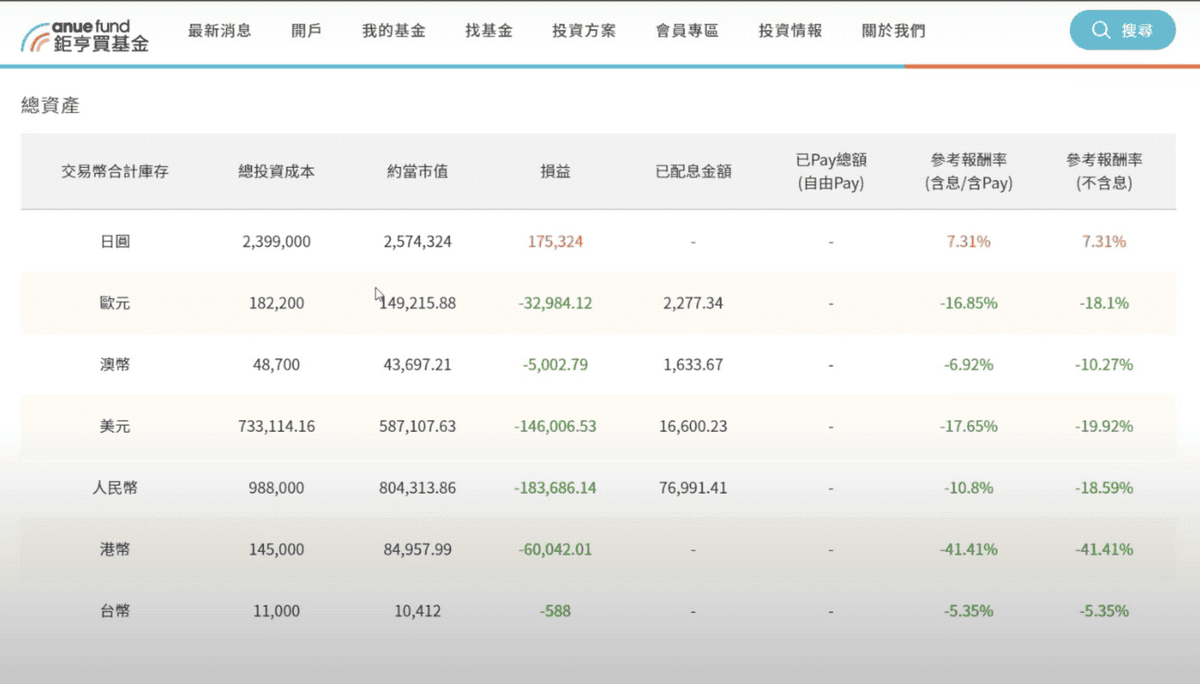Click the -10.27% return value
1200x684 pixels.
pos(1105,365)
